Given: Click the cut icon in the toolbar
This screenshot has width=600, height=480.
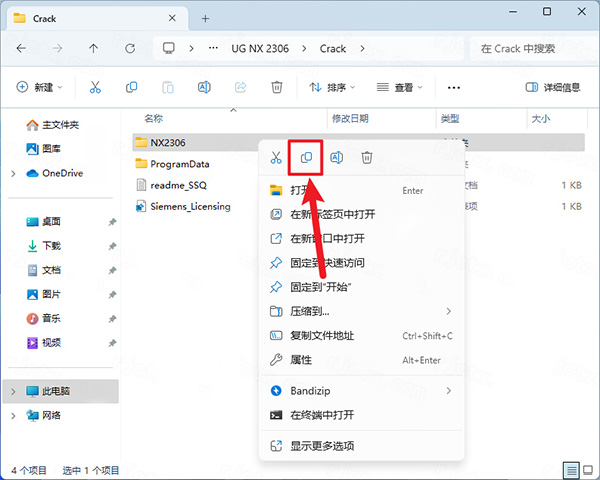Looking at the screenshot, I should pos(95,87).
